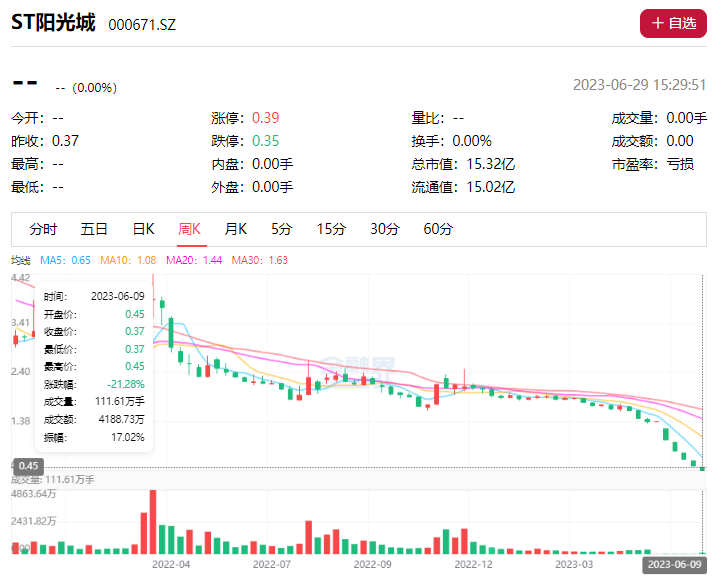Click the 2023-03 date on the axis
Image resolution: width=718 pixels, height=580 pixels.
point(574,564)
